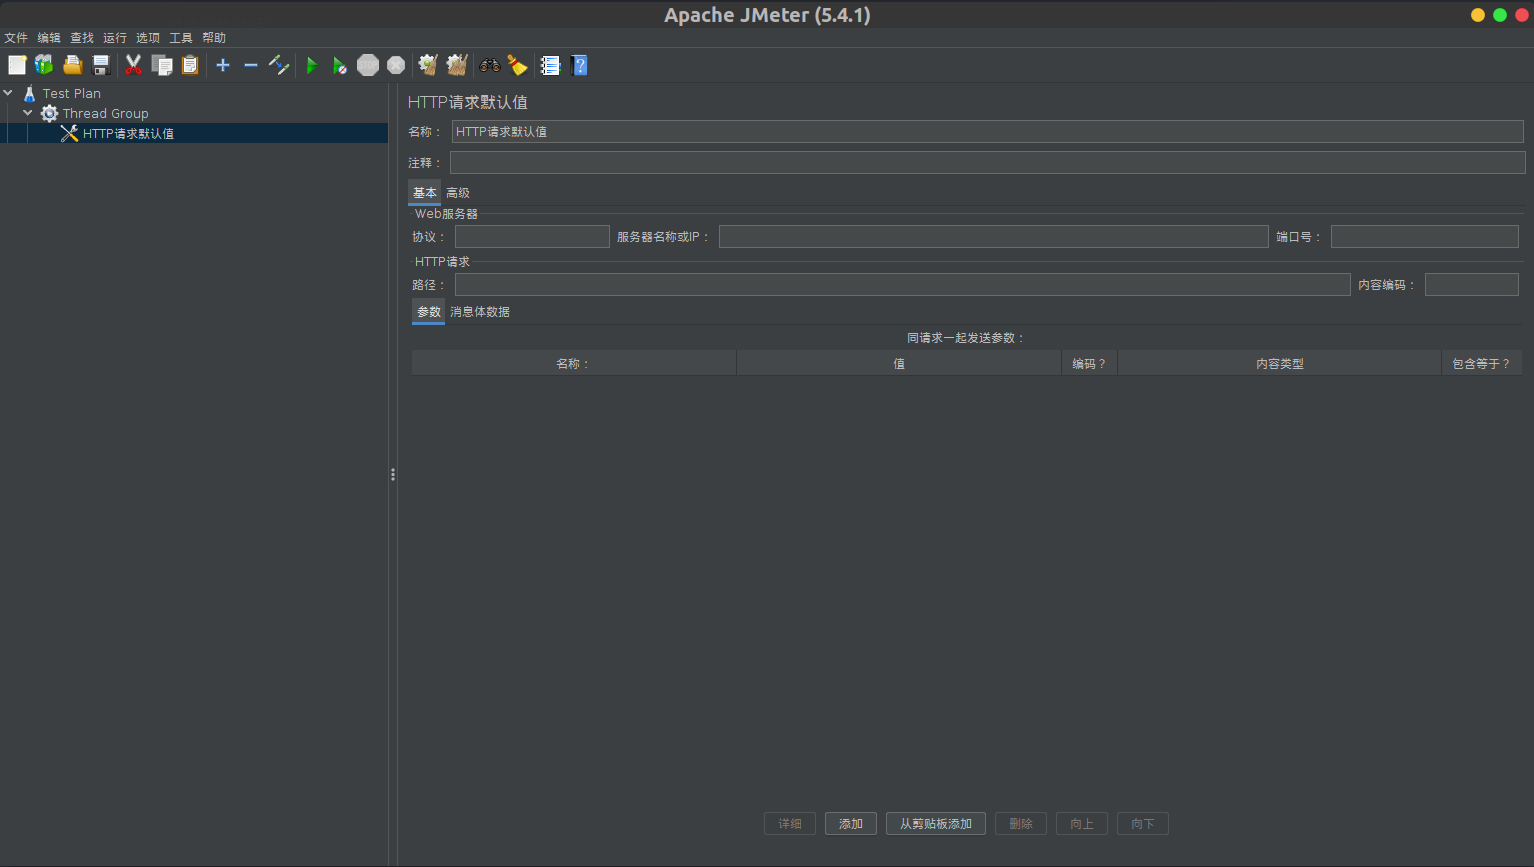Click the 编码? column header
This screenshot has height=867, width=1534.
1089,364
